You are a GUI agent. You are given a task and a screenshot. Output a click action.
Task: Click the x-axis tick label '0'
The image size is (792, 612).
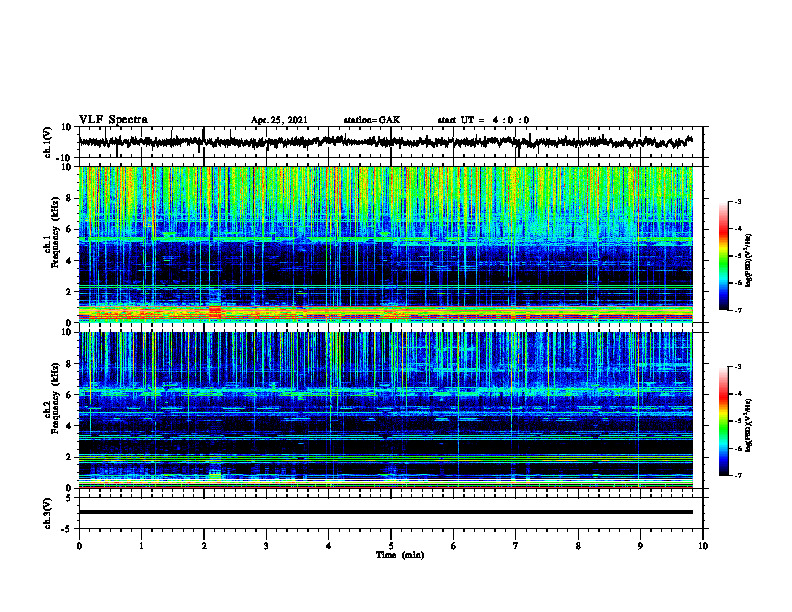tap(79, 546)
